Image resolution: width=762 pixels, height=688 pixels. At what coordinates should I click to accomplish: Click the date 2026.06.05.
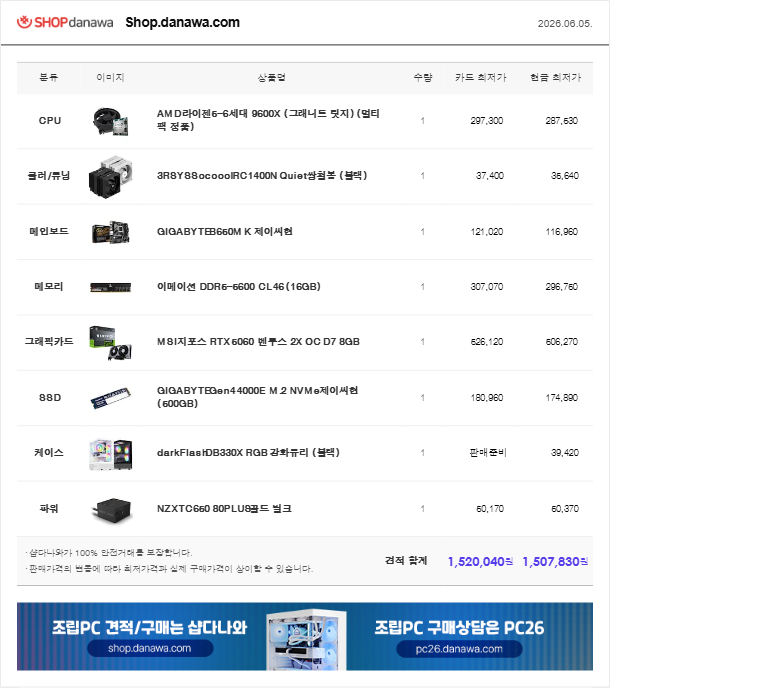coord(565,23)
